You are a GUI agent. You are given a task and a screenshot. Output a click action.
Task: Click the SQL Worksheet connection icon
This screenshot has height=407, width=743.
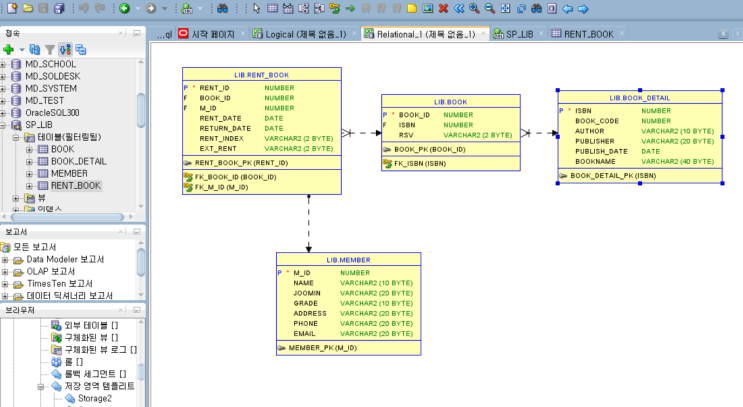pyautogui.click(x=187, y=8)
